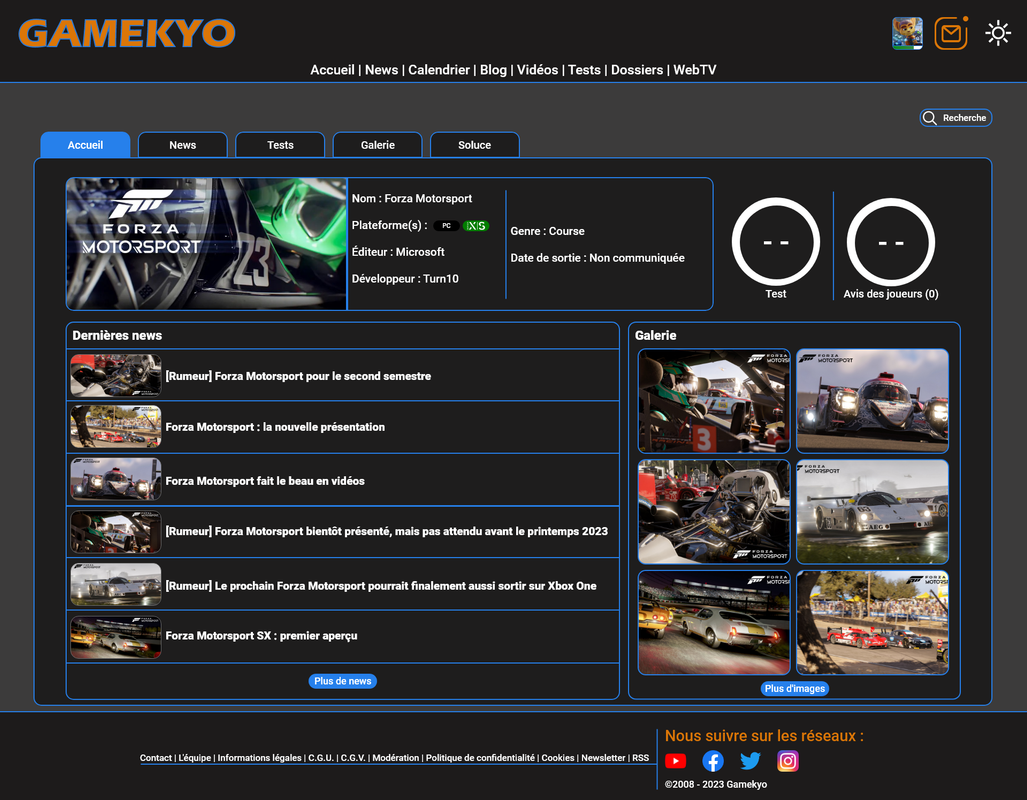Open Contact footer link
This screenshot has height=800, width=1027.
point(155,758)
